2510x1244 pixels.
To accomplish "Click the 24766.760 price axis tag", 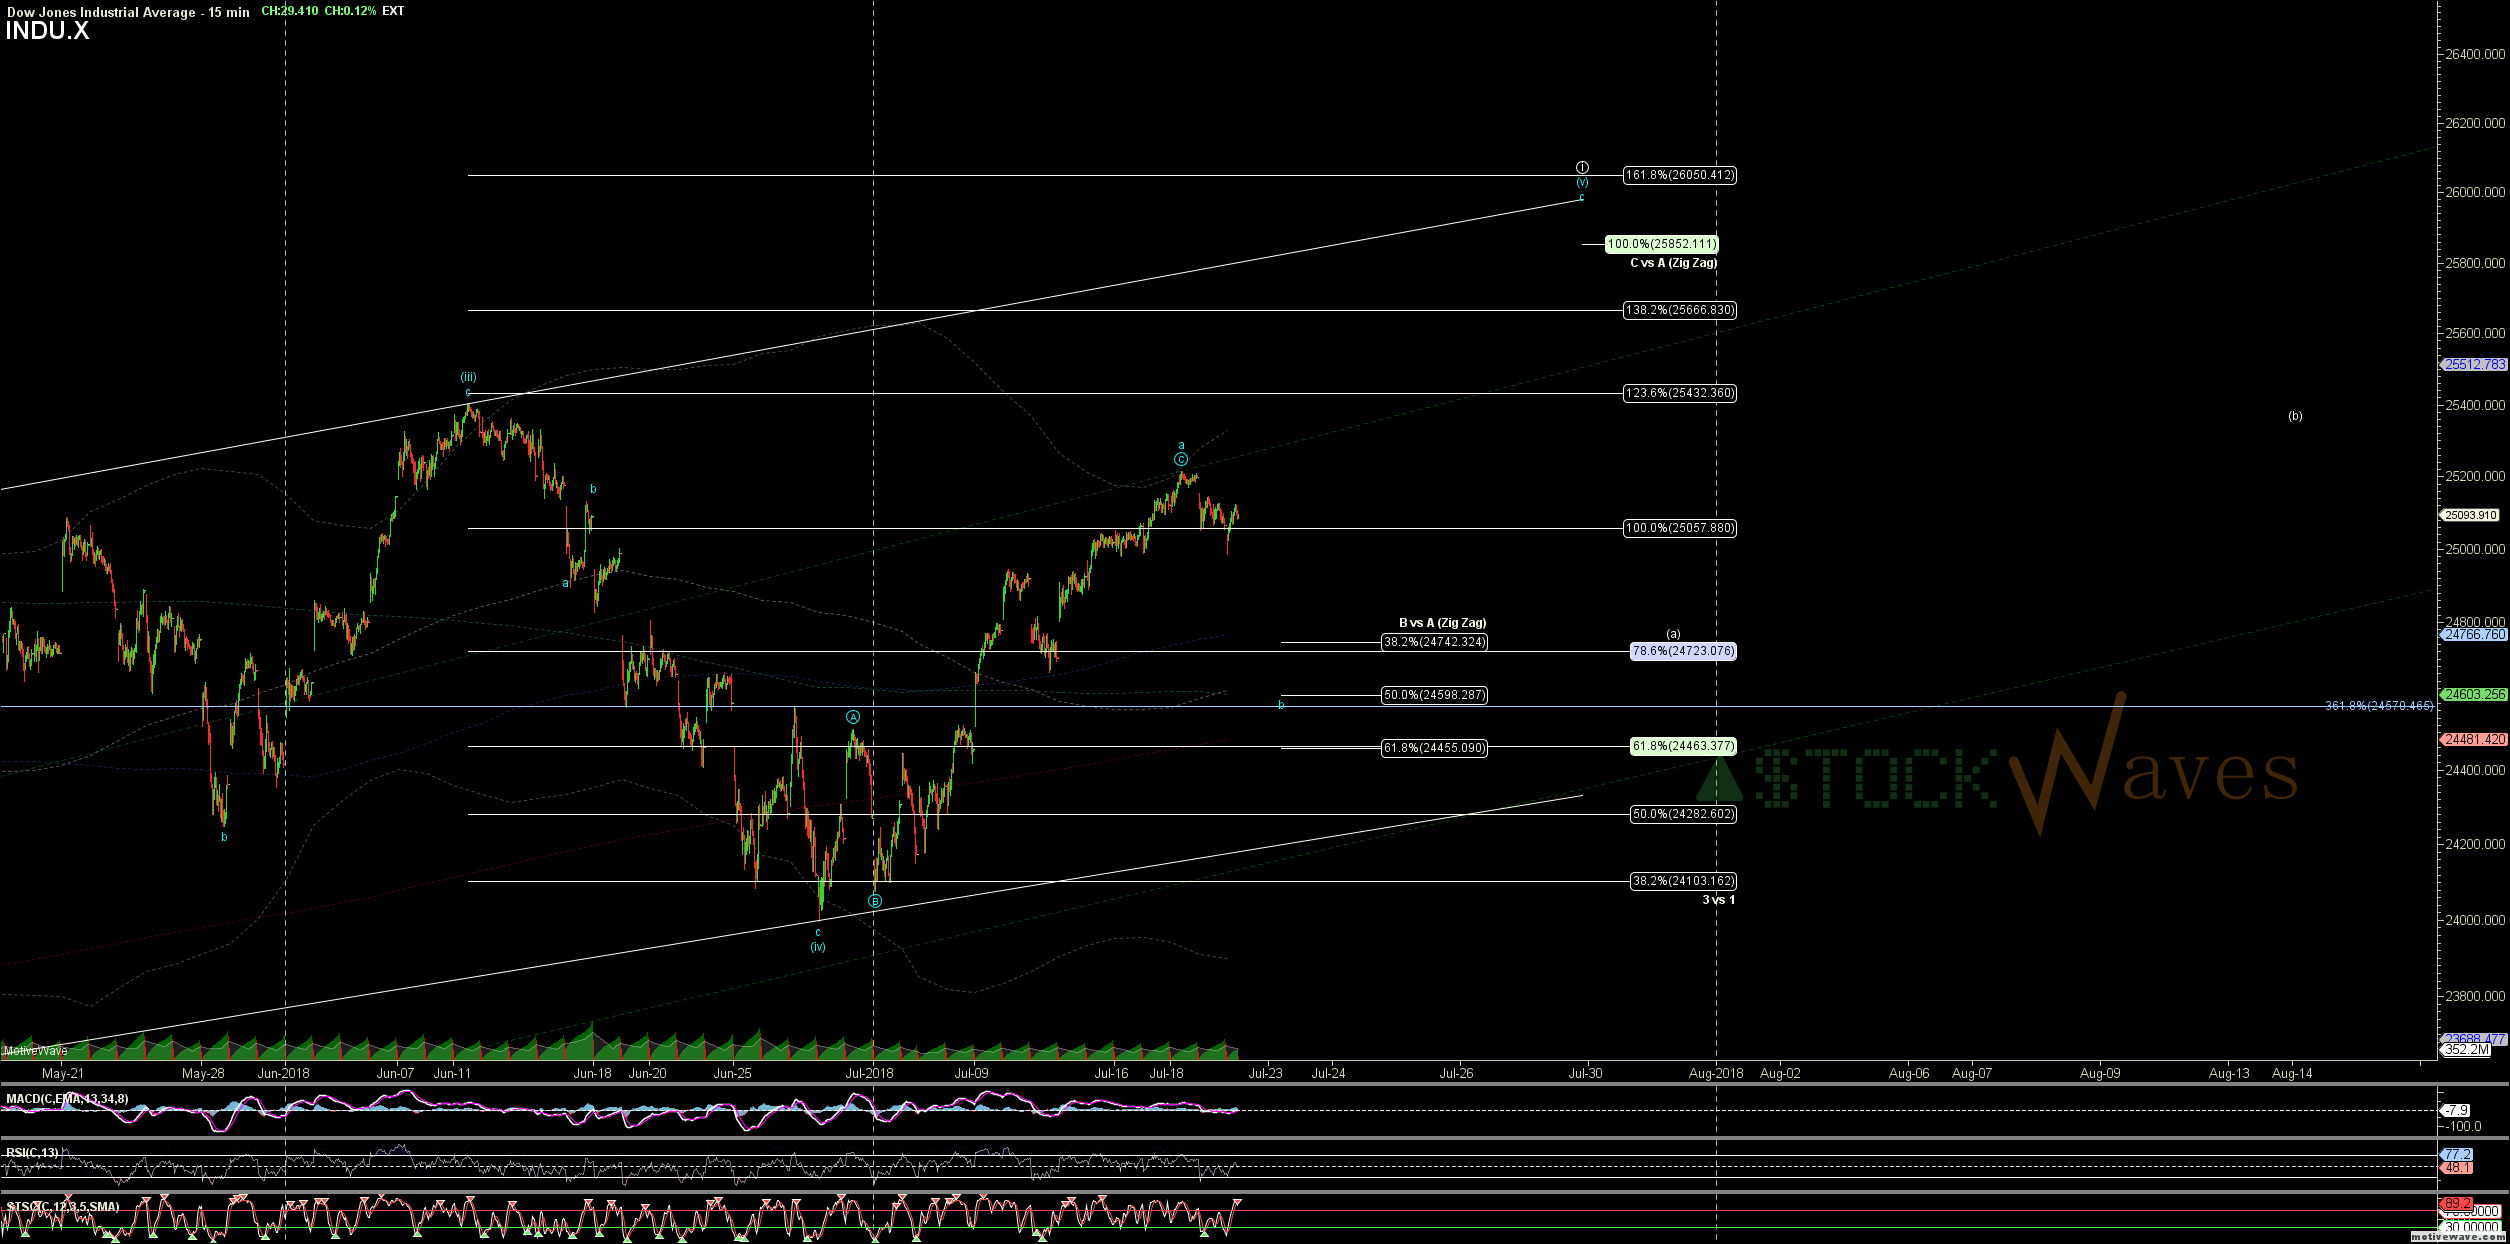I will [x=2474, y=634].
